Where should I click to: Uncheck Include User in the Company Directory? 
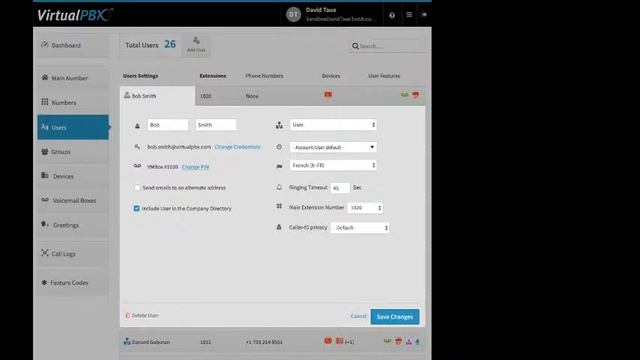(x=136, y=208)
